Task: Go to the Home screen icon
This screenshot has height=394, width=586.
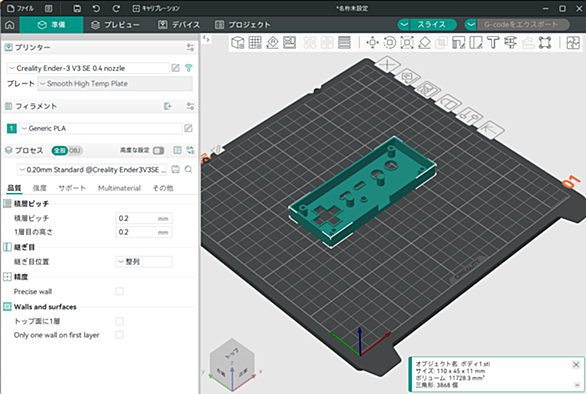Action: (10, 25)
